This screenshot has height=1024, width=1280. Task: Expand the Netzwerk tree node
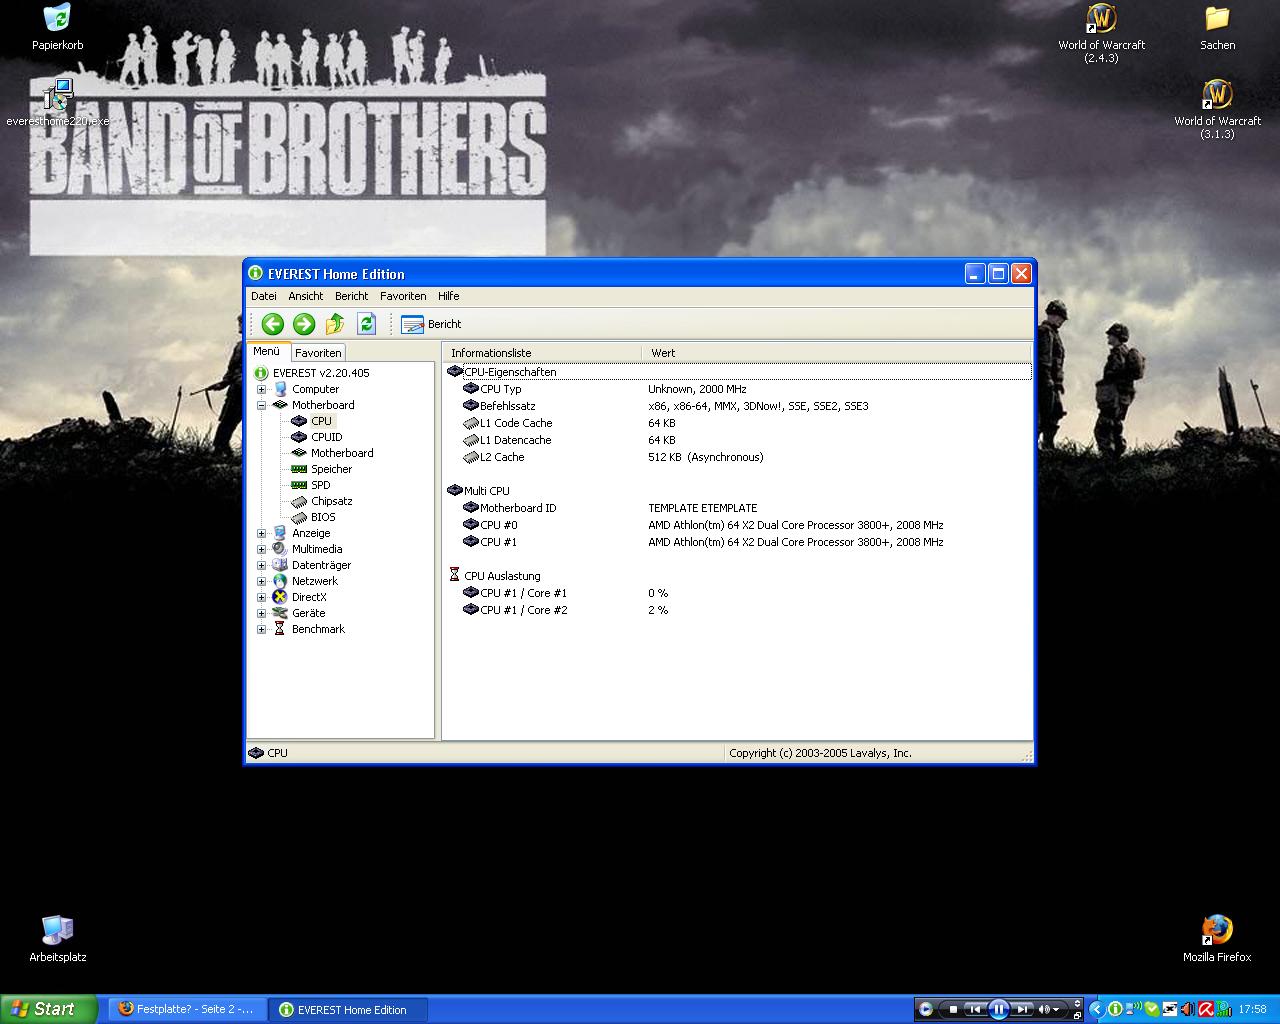262,581
